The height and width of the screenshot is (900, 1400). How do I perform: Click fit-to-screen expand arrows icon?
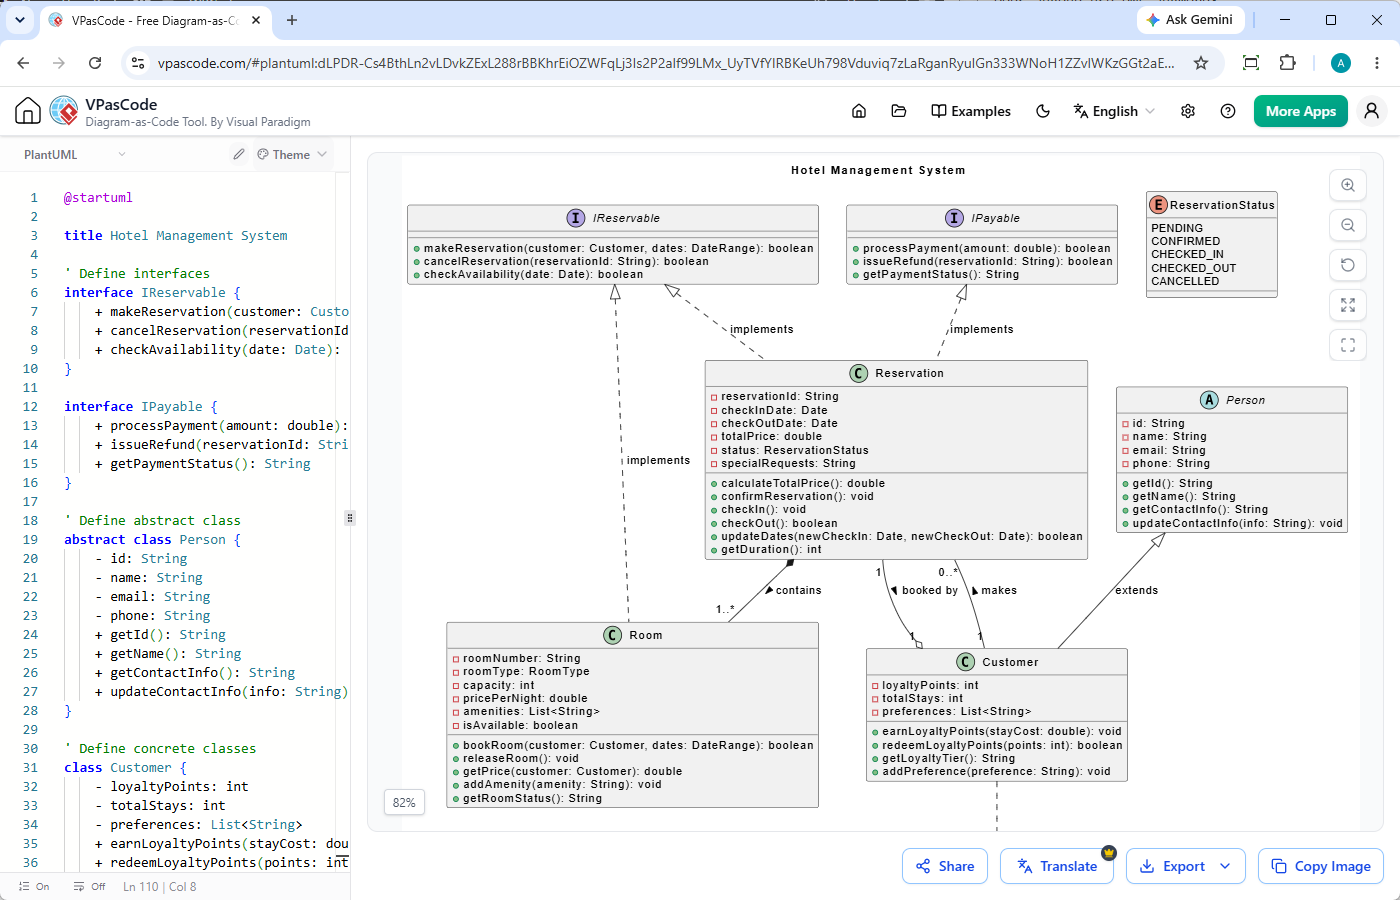[x=1348, y=305]
